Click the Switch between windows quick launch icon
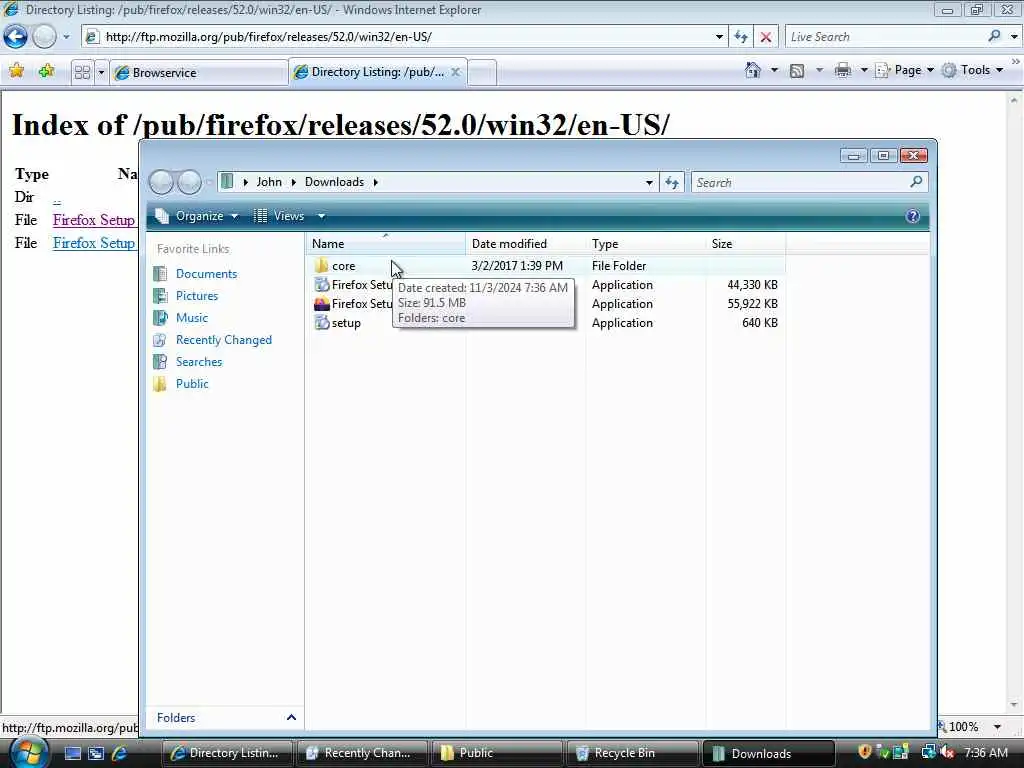Screen dimensions: 1024x768 (x=96, y=753)
